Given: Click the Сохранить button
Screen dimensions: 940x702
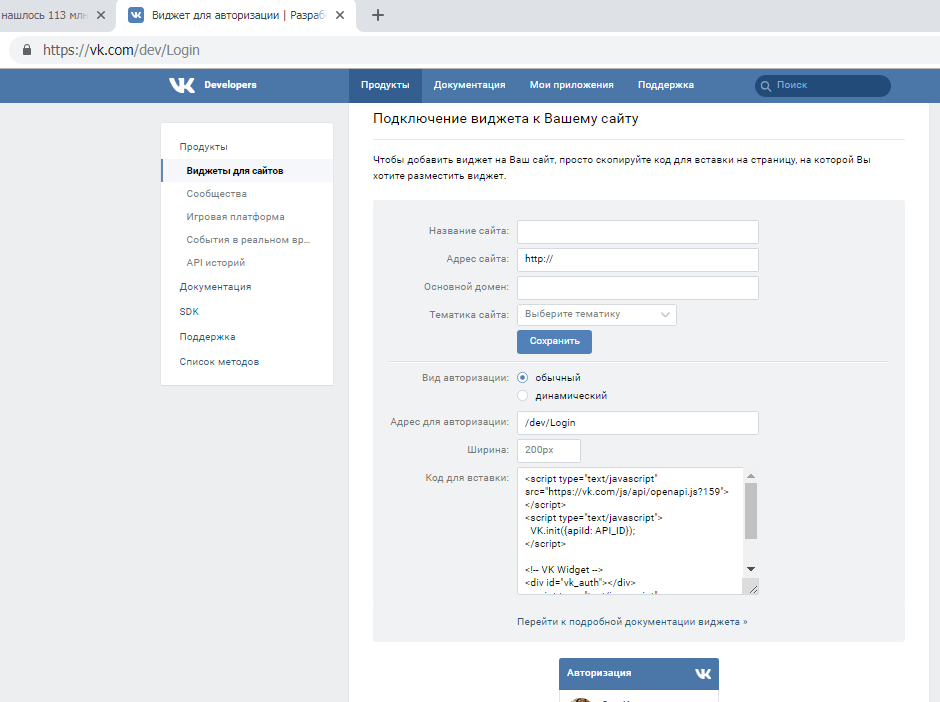Looking at the screenshot, I should pyautogui.click(x=555, y=341).
